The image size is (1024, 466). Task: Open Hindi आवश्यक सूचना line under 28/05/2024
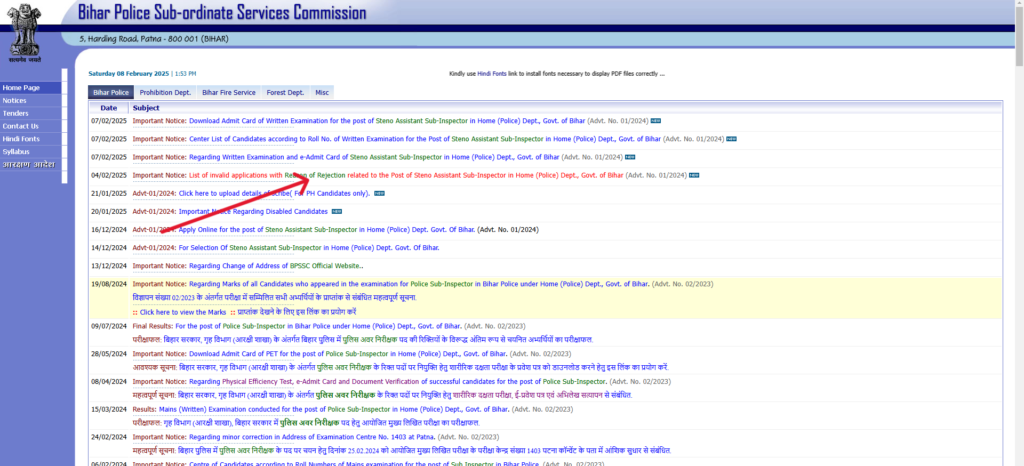click(x=400, y=367)
